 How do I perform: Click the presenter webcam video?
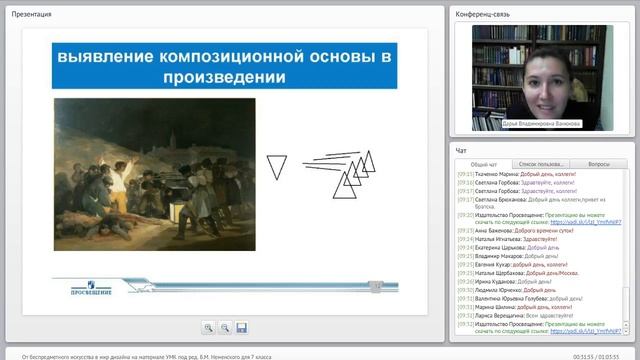coord(542,78)
